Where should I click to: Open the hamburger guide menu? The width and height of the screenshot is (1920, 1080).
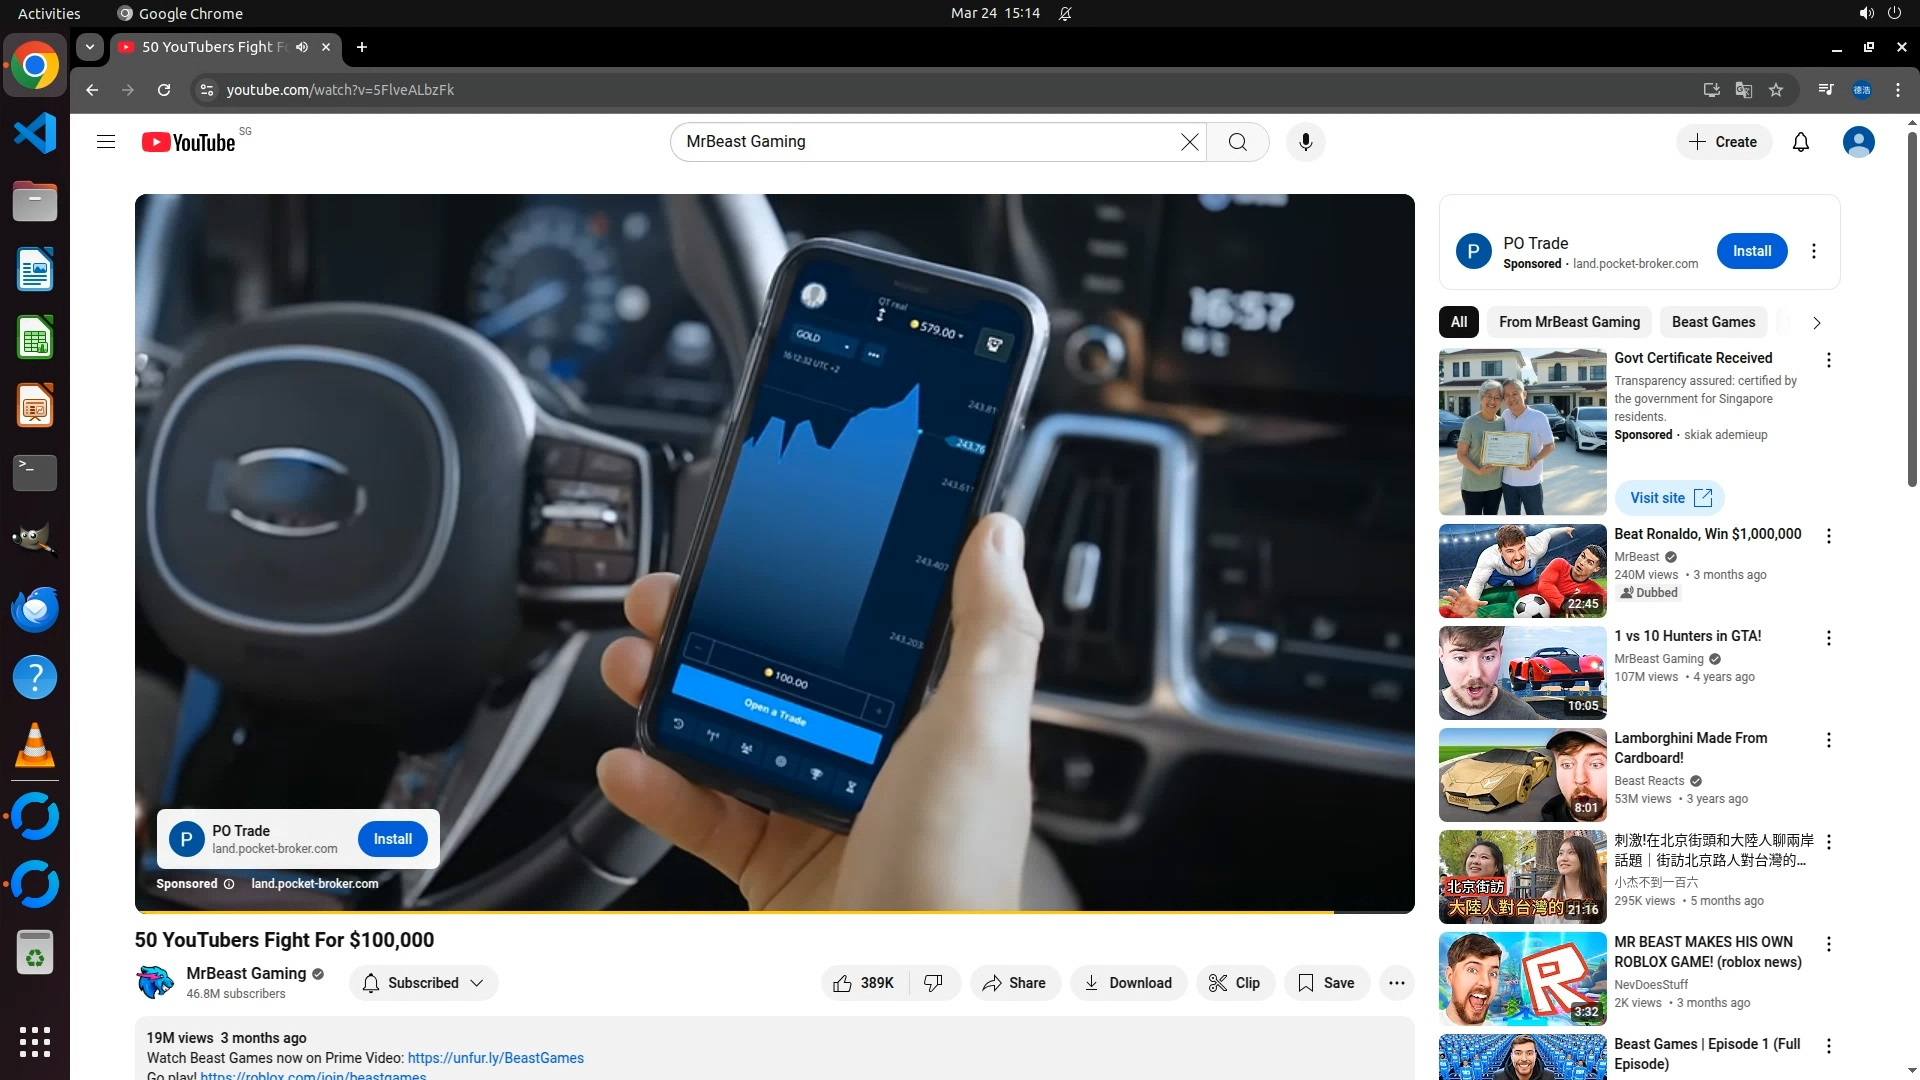pyautogui.click(x=106, y=142)
